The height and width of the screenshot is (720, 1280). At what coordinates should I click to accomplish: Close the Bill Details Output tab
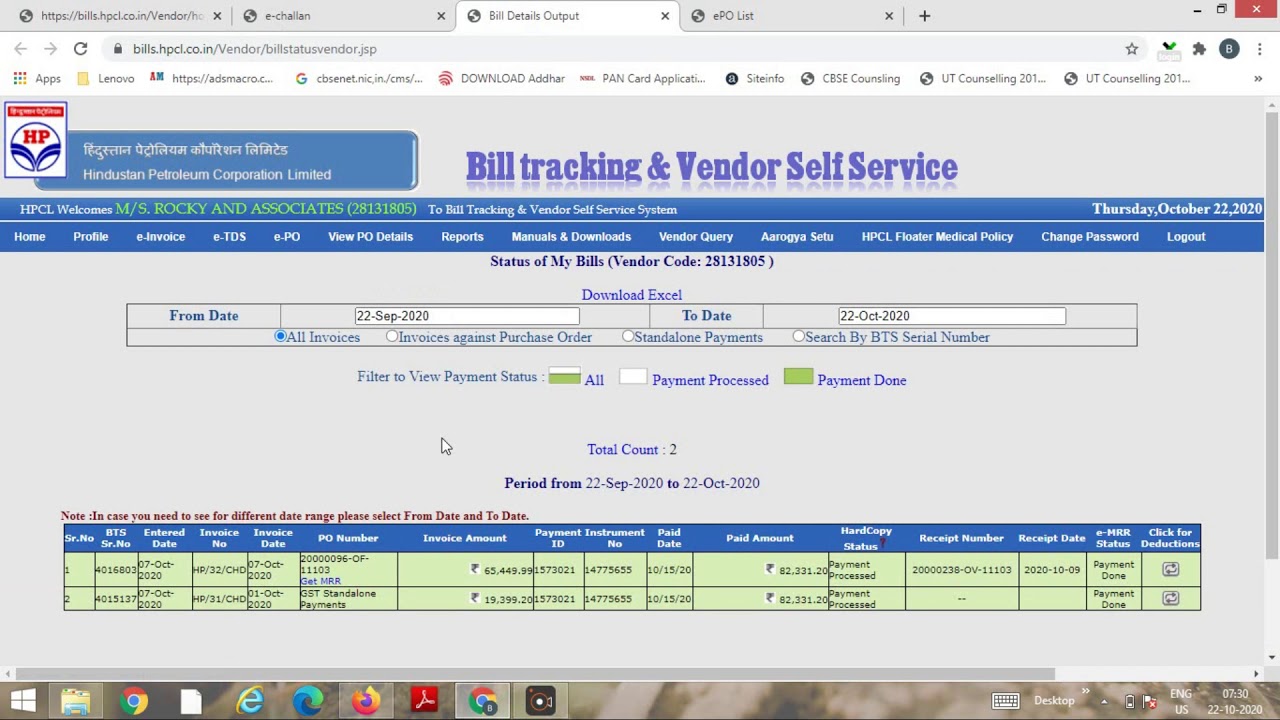[x=665, y=15]
